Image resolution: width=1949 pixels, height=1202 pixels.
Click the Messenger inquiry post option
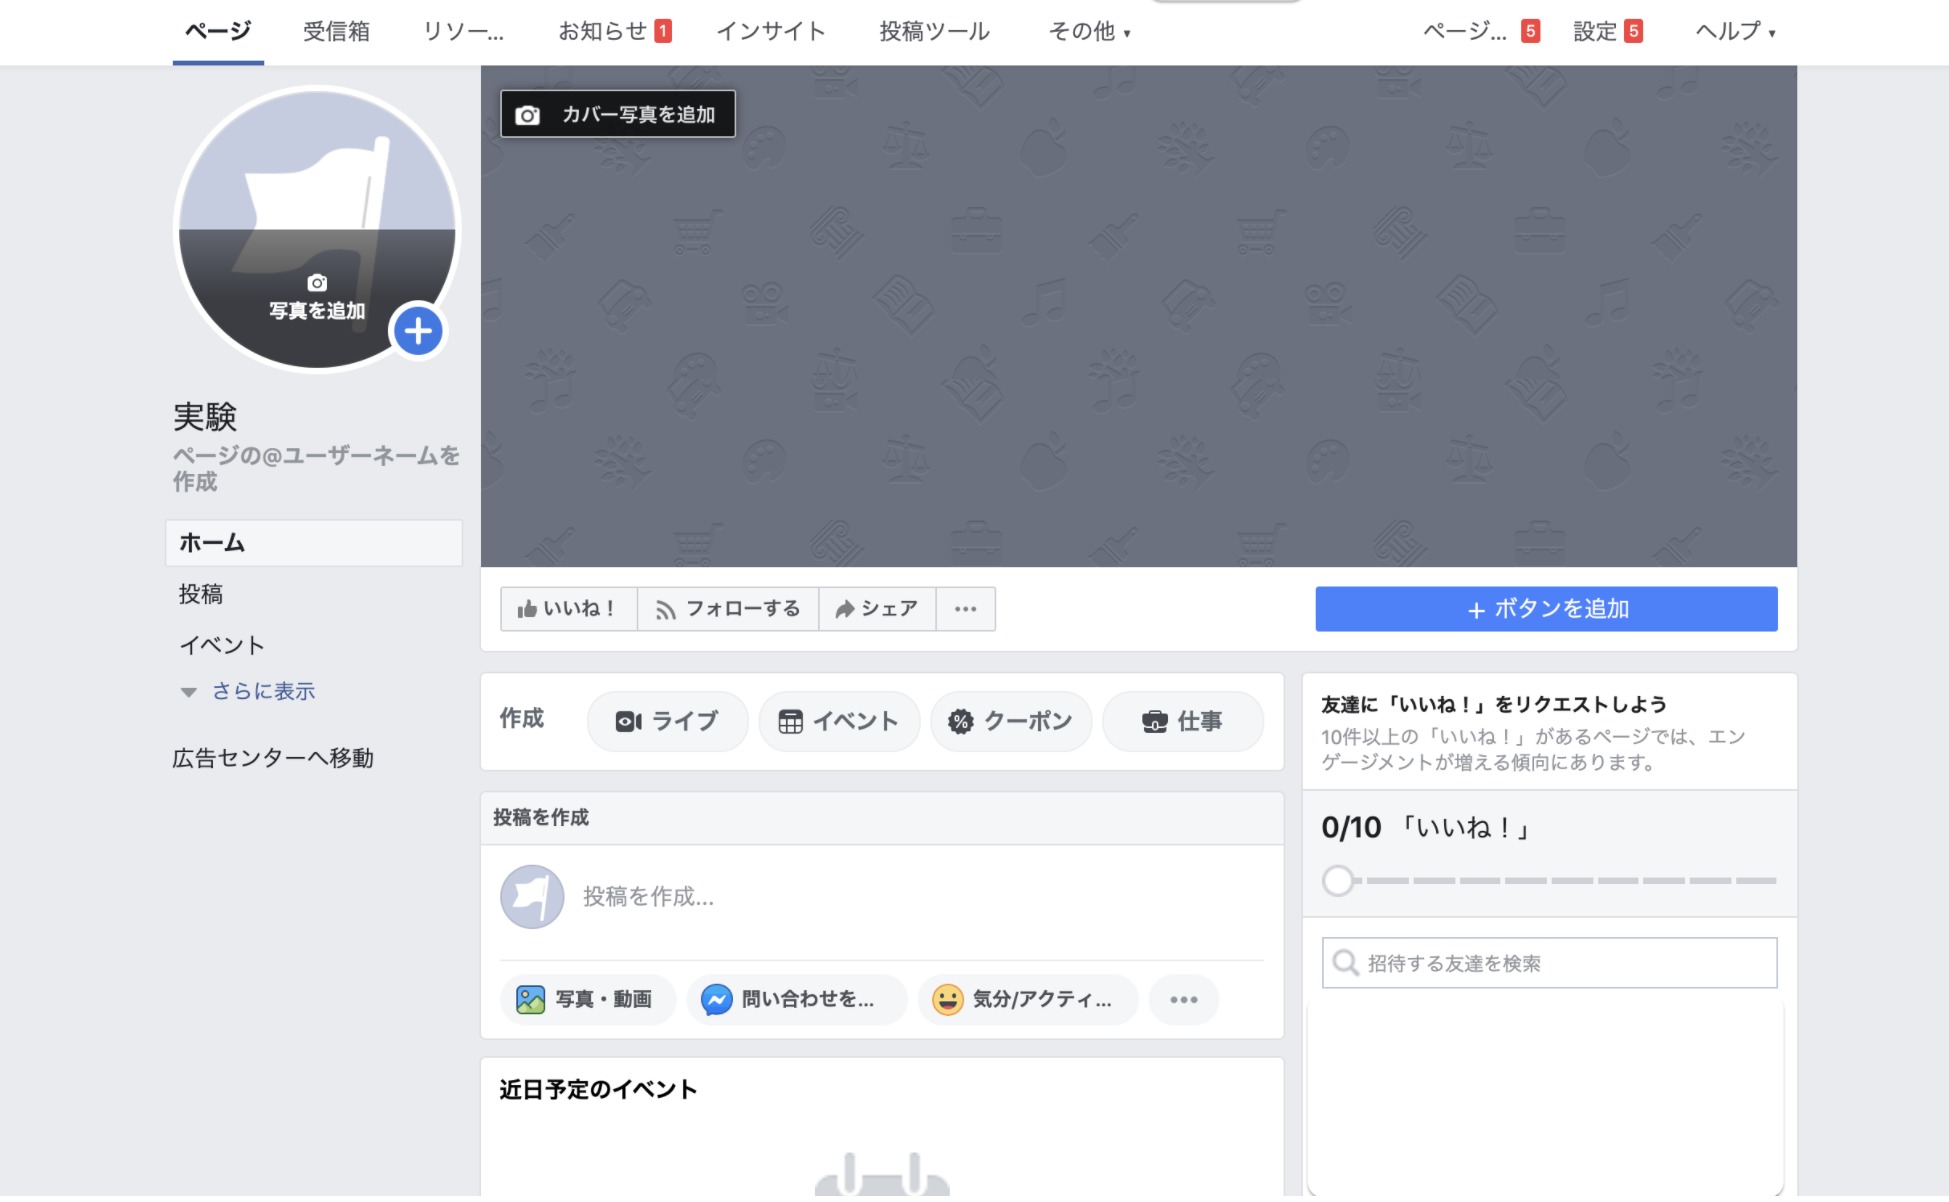[x=795, y=999]
